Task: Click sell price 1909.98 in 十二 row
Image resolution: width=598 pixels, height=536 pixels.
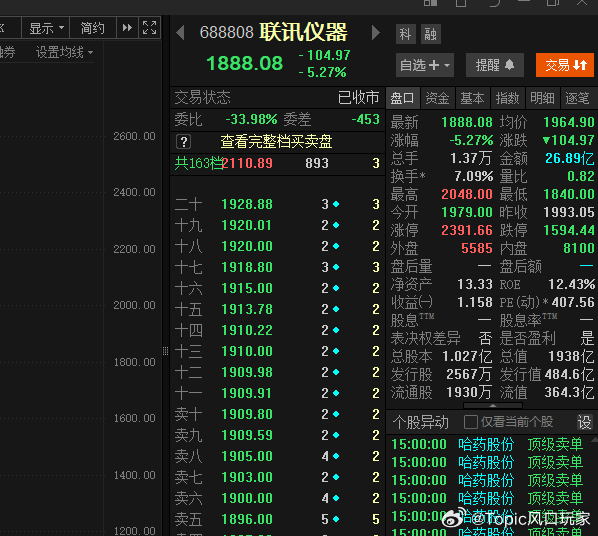Action: click(x=247, y=372)
